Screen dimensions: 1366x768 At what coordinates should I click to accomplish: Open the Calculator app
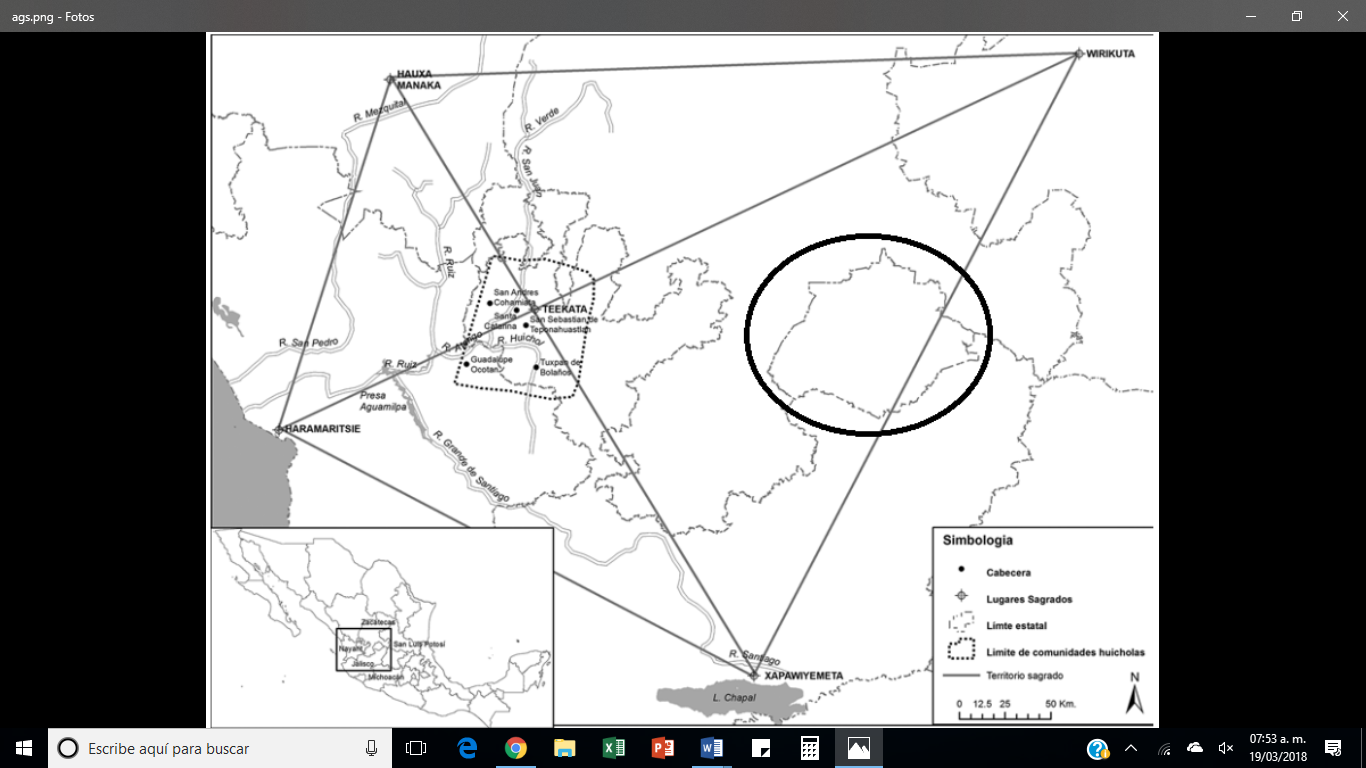[x=807, y=748]
